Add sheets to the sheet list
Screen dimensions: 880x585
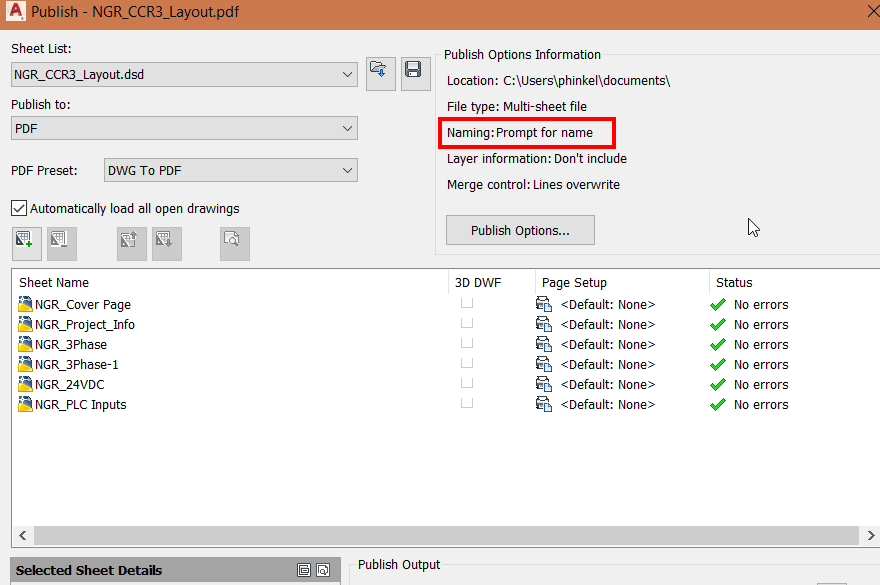coord(26,243)
